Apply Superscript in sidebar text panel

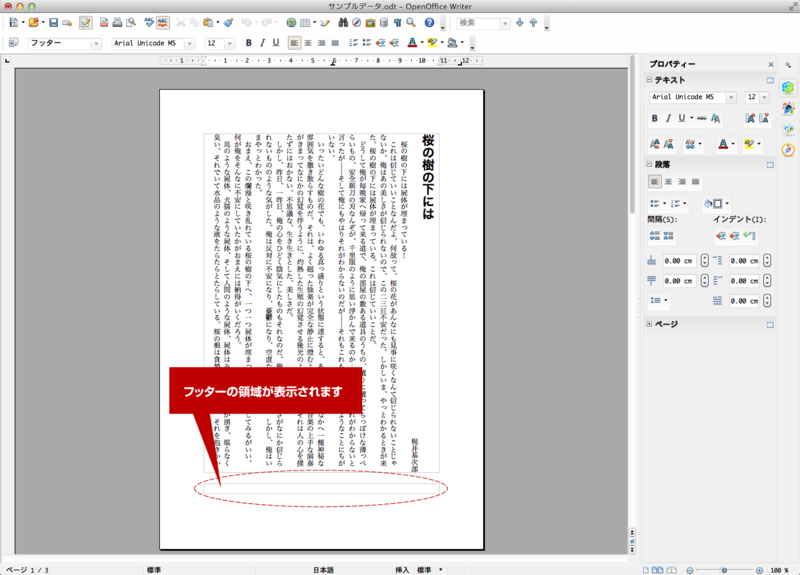click(655, 144)
